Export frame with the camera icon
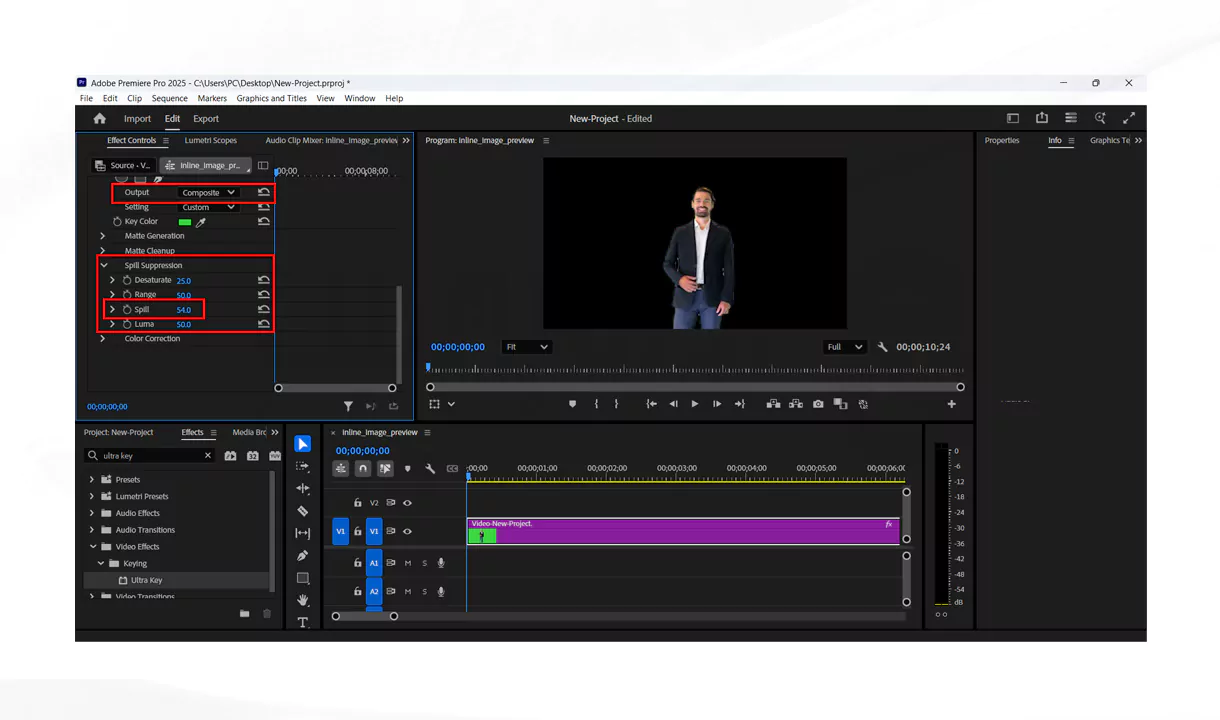 [818, 404]
